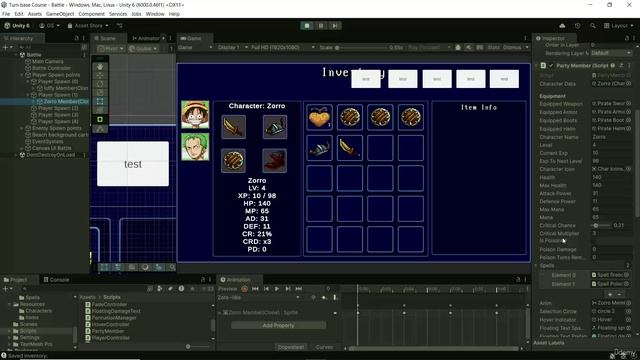The image size is (640, 360).
Task: Open the Window menu
Action: [155, 14]
